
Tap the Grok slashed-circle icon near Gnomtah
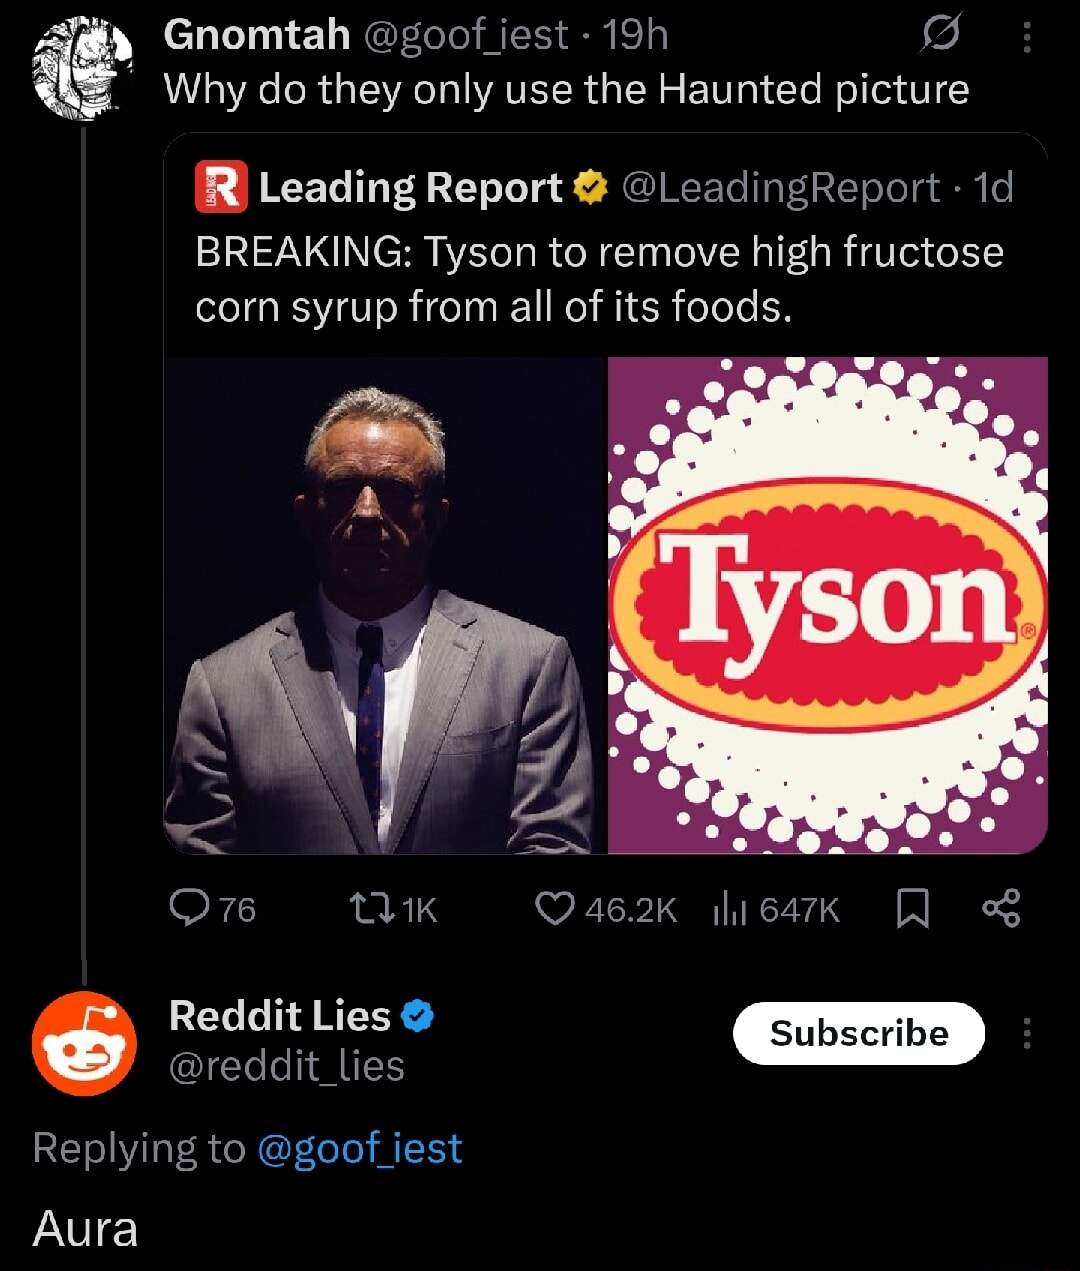coord(941,35)
